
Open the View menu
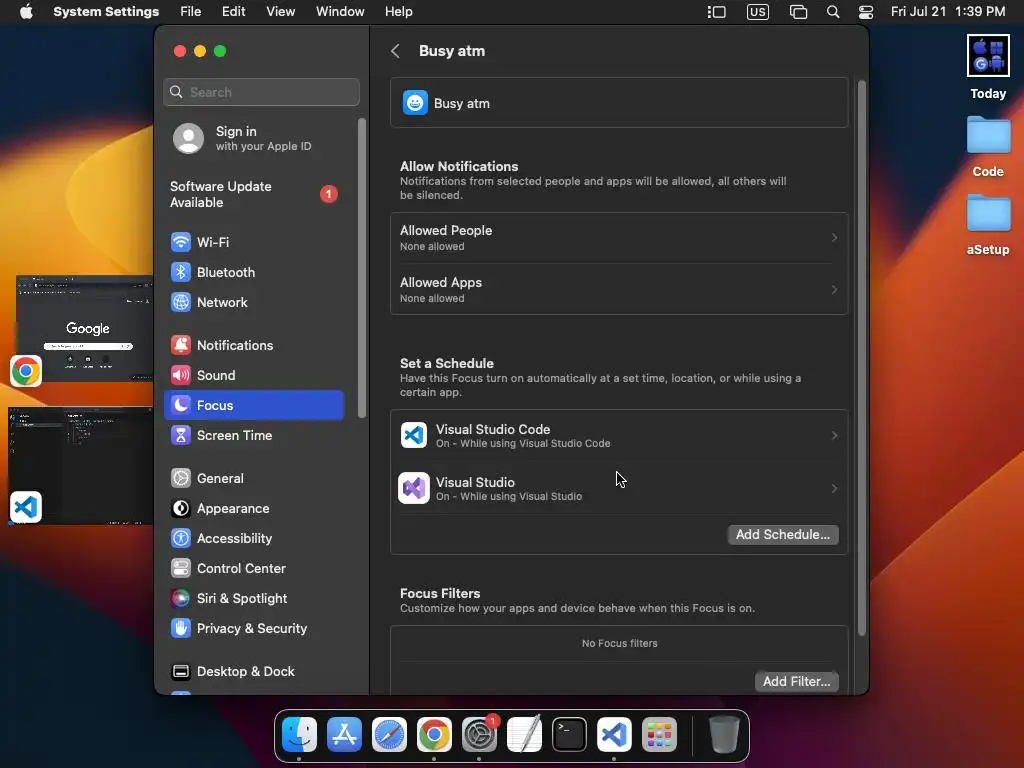280,12
